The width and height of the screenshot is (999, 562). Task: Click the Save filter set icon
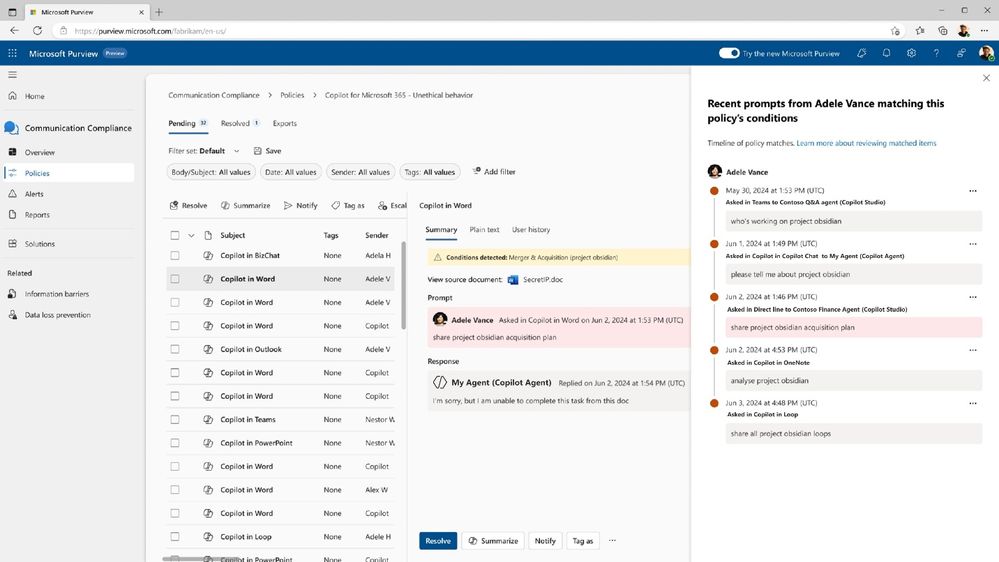point(257,151)
